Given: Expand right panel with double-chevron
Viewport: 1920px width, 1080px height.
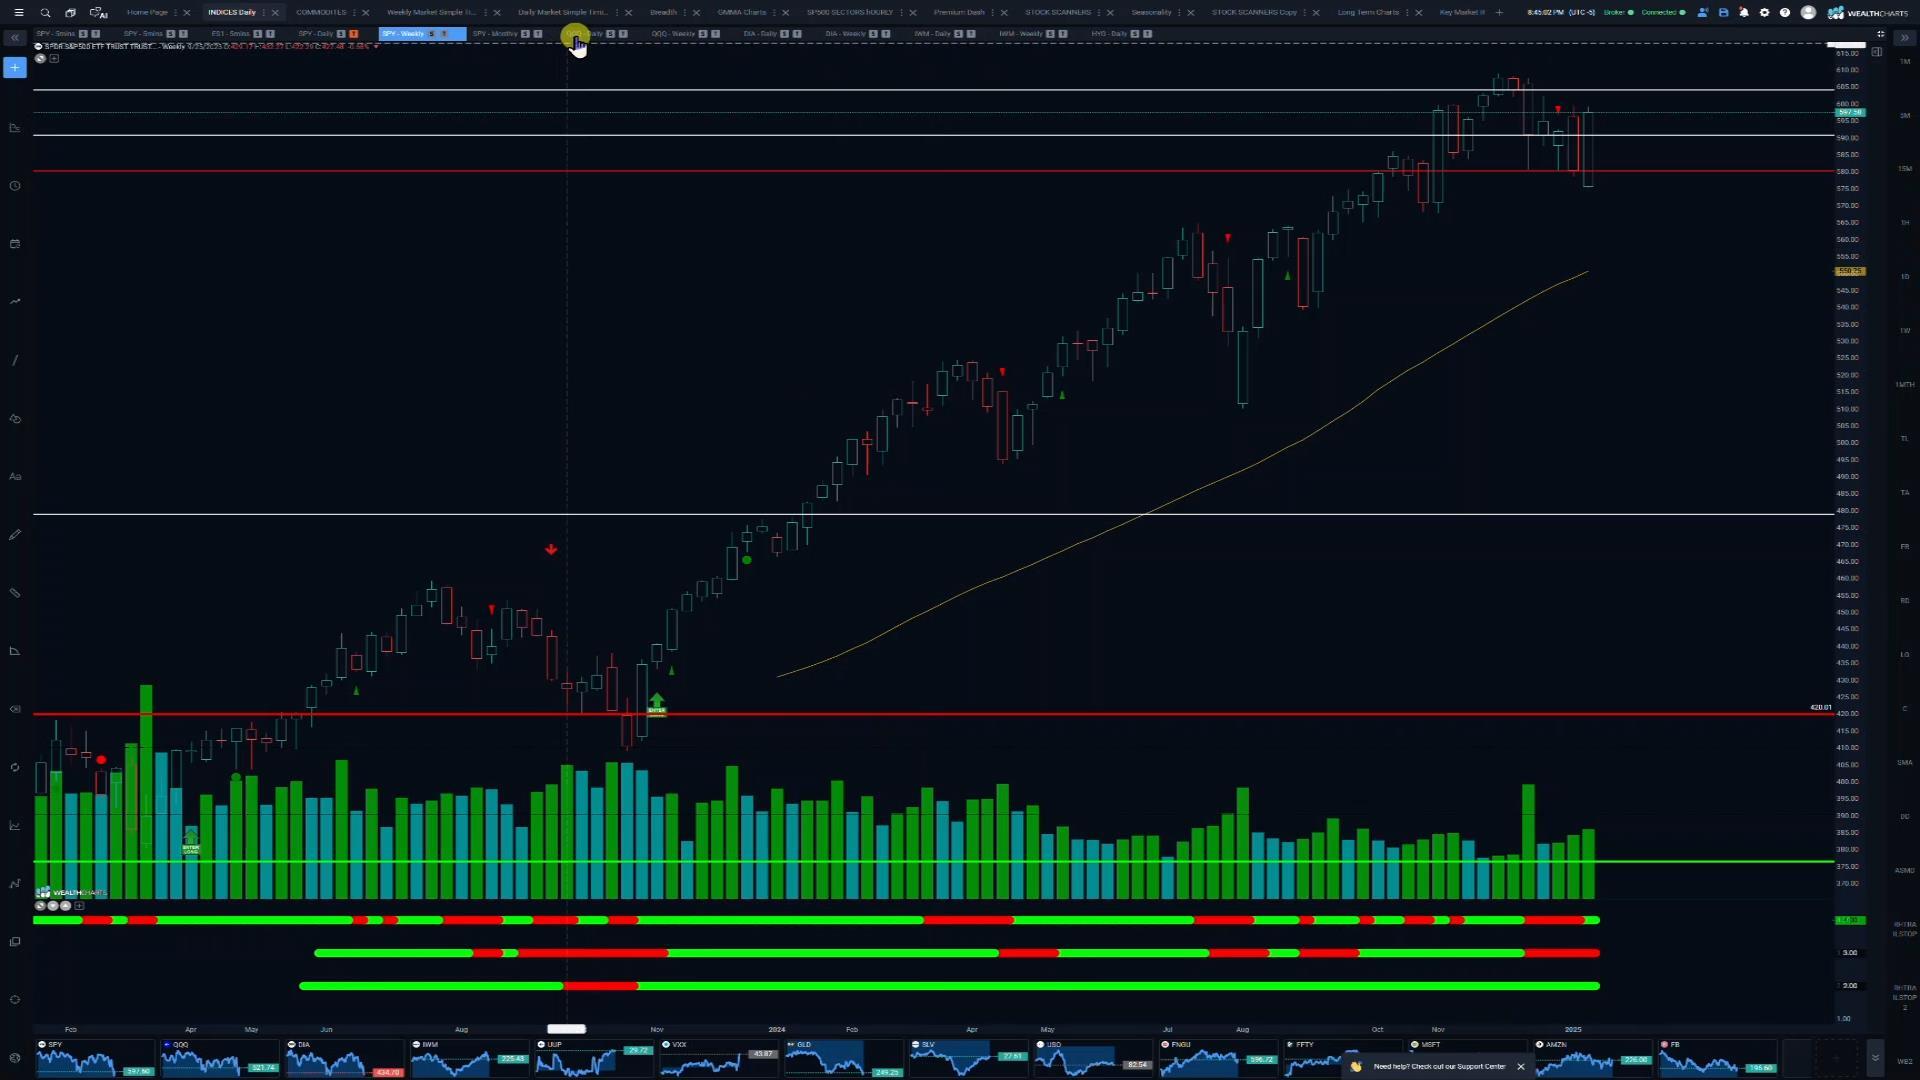Looking at the screenshot, I should pyautogui.click(x=1904, y=37).
